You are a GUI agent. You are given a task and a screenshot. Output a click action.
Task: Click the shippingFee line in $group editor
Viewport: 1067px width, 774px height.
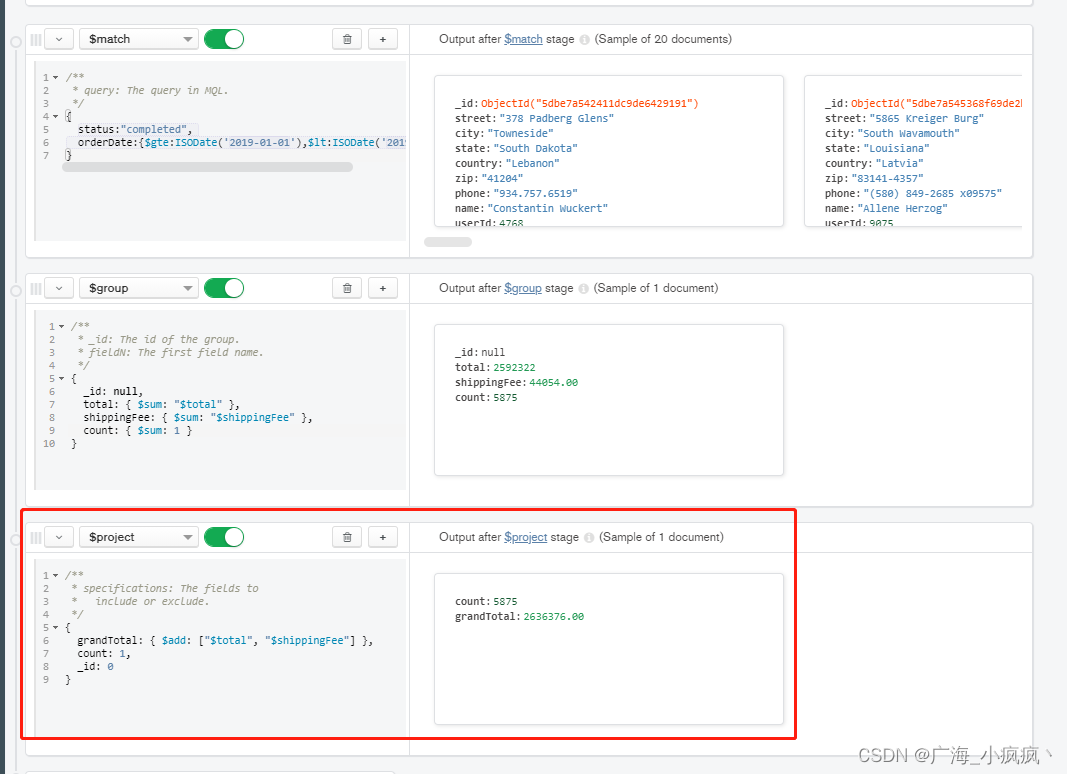pyautogui.click(x=198, y=418)
